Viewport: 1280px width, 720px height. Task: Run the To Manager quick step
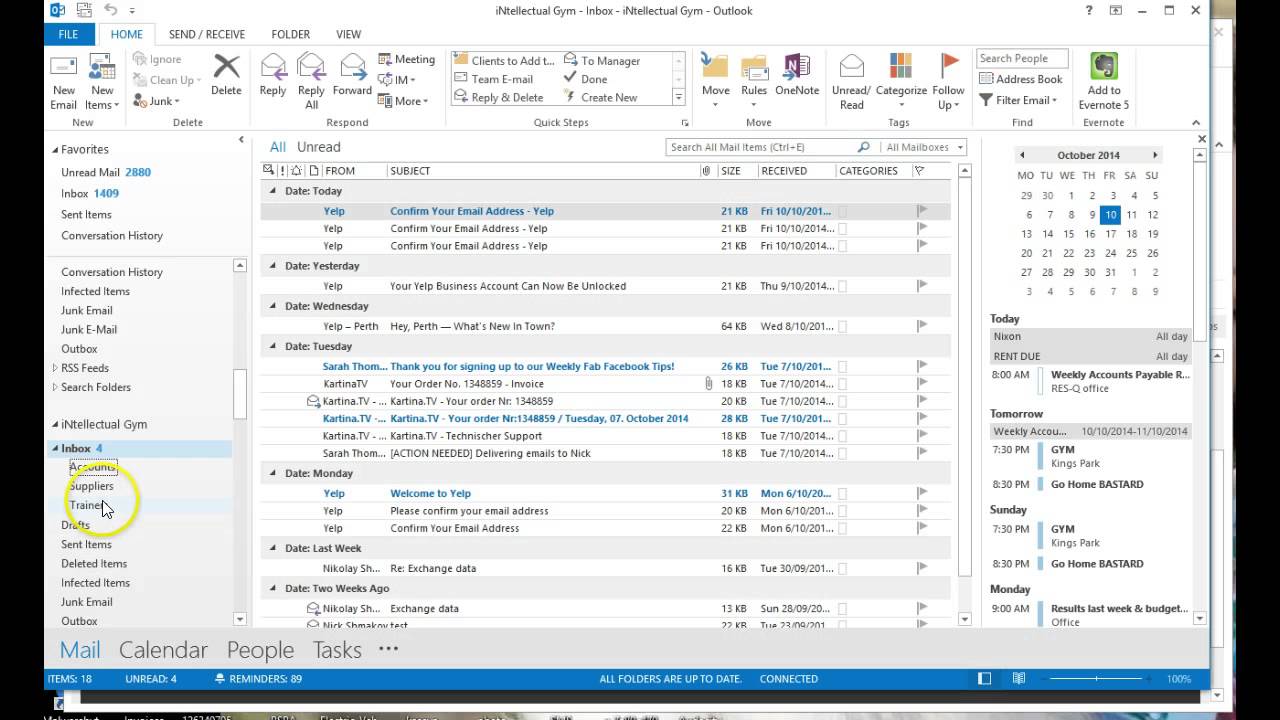pos(602,61)
